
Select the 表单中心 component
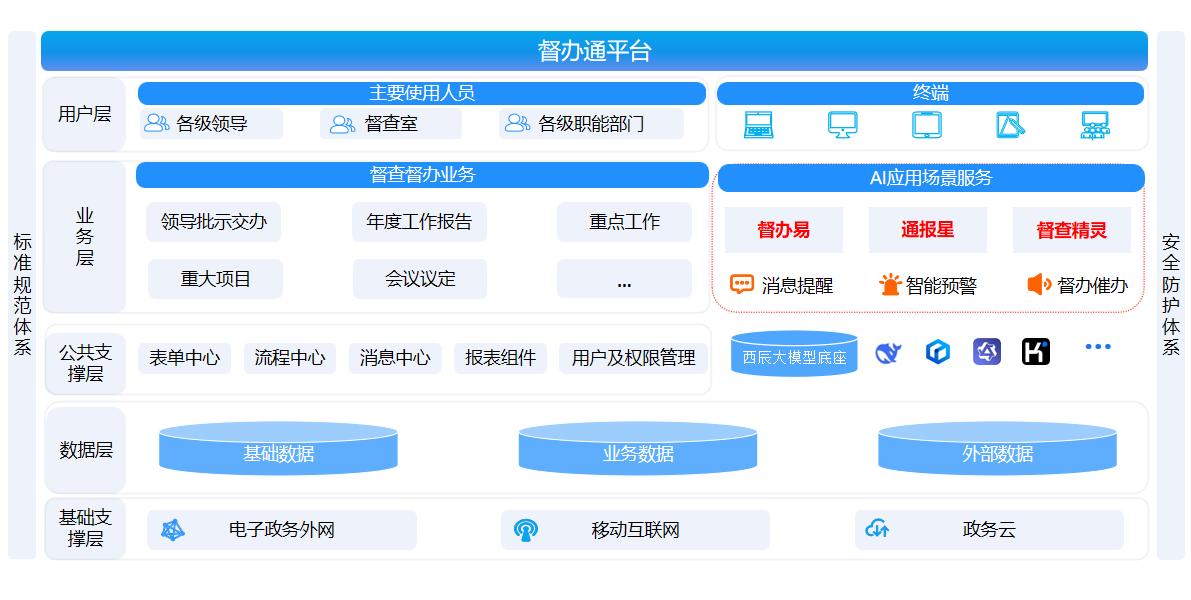pos(185,358)
